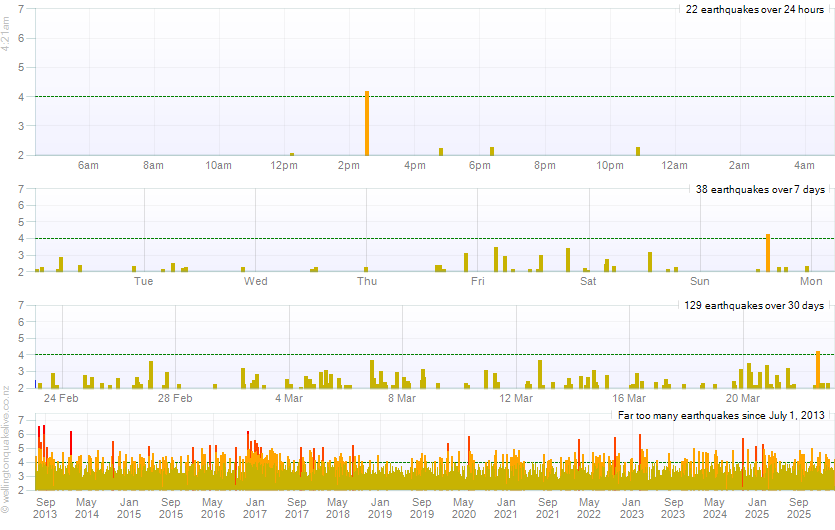The image size is (835, 530).
Task: Select the orange bar in 30-day chart
Action: [x=818, y=369]
